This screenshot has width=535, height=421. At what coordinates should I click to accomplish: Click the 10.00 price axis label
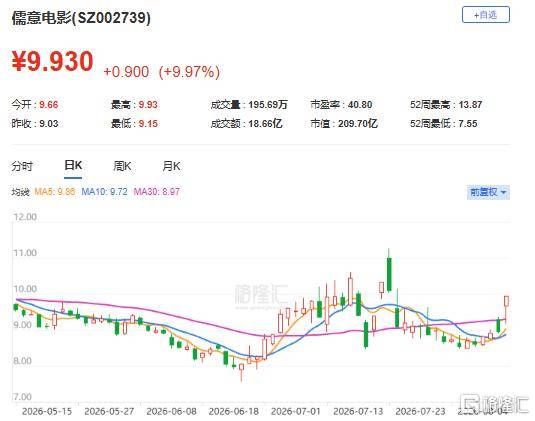[x=25, y=289]
